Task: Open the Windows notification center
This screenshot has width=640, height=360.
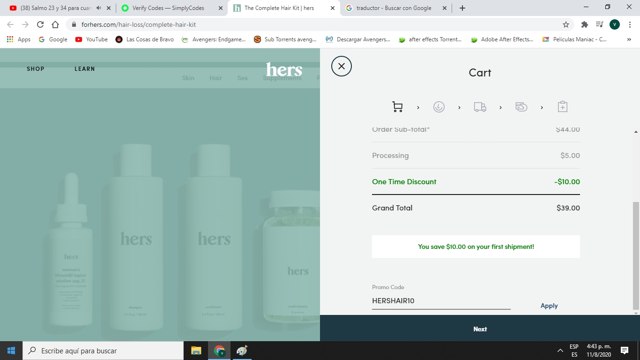Action: [624, 351]
